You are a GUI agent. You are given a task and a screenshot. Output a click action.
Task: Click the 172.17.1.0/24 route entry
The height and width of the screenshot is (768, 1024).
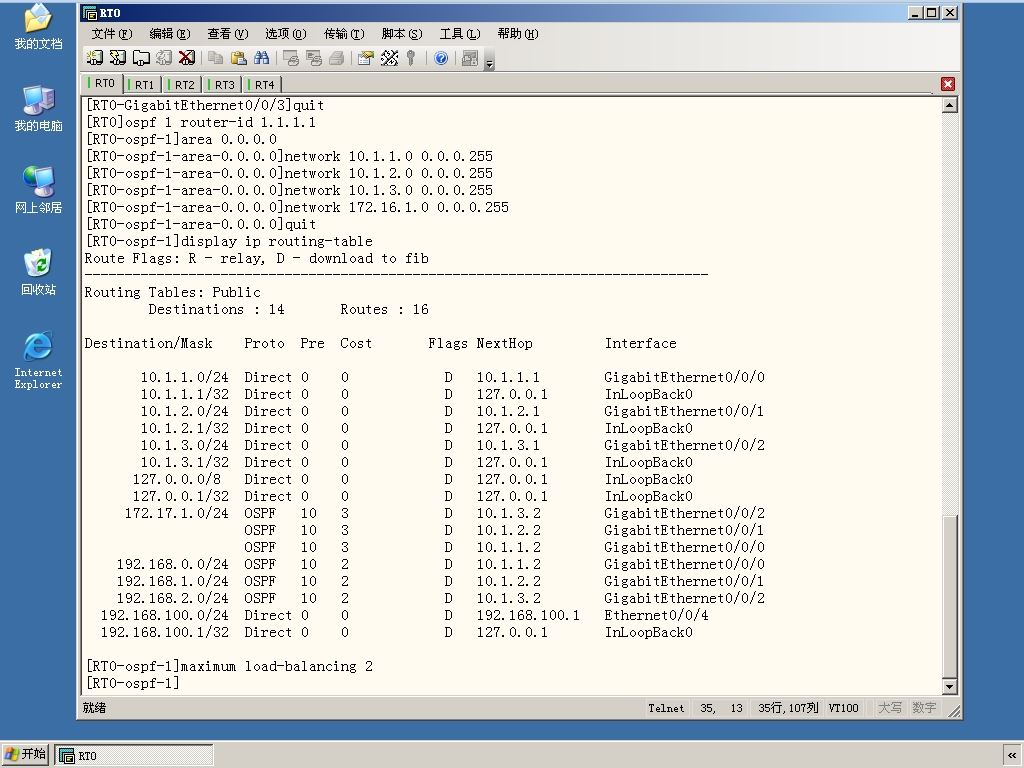pos(176,513)
